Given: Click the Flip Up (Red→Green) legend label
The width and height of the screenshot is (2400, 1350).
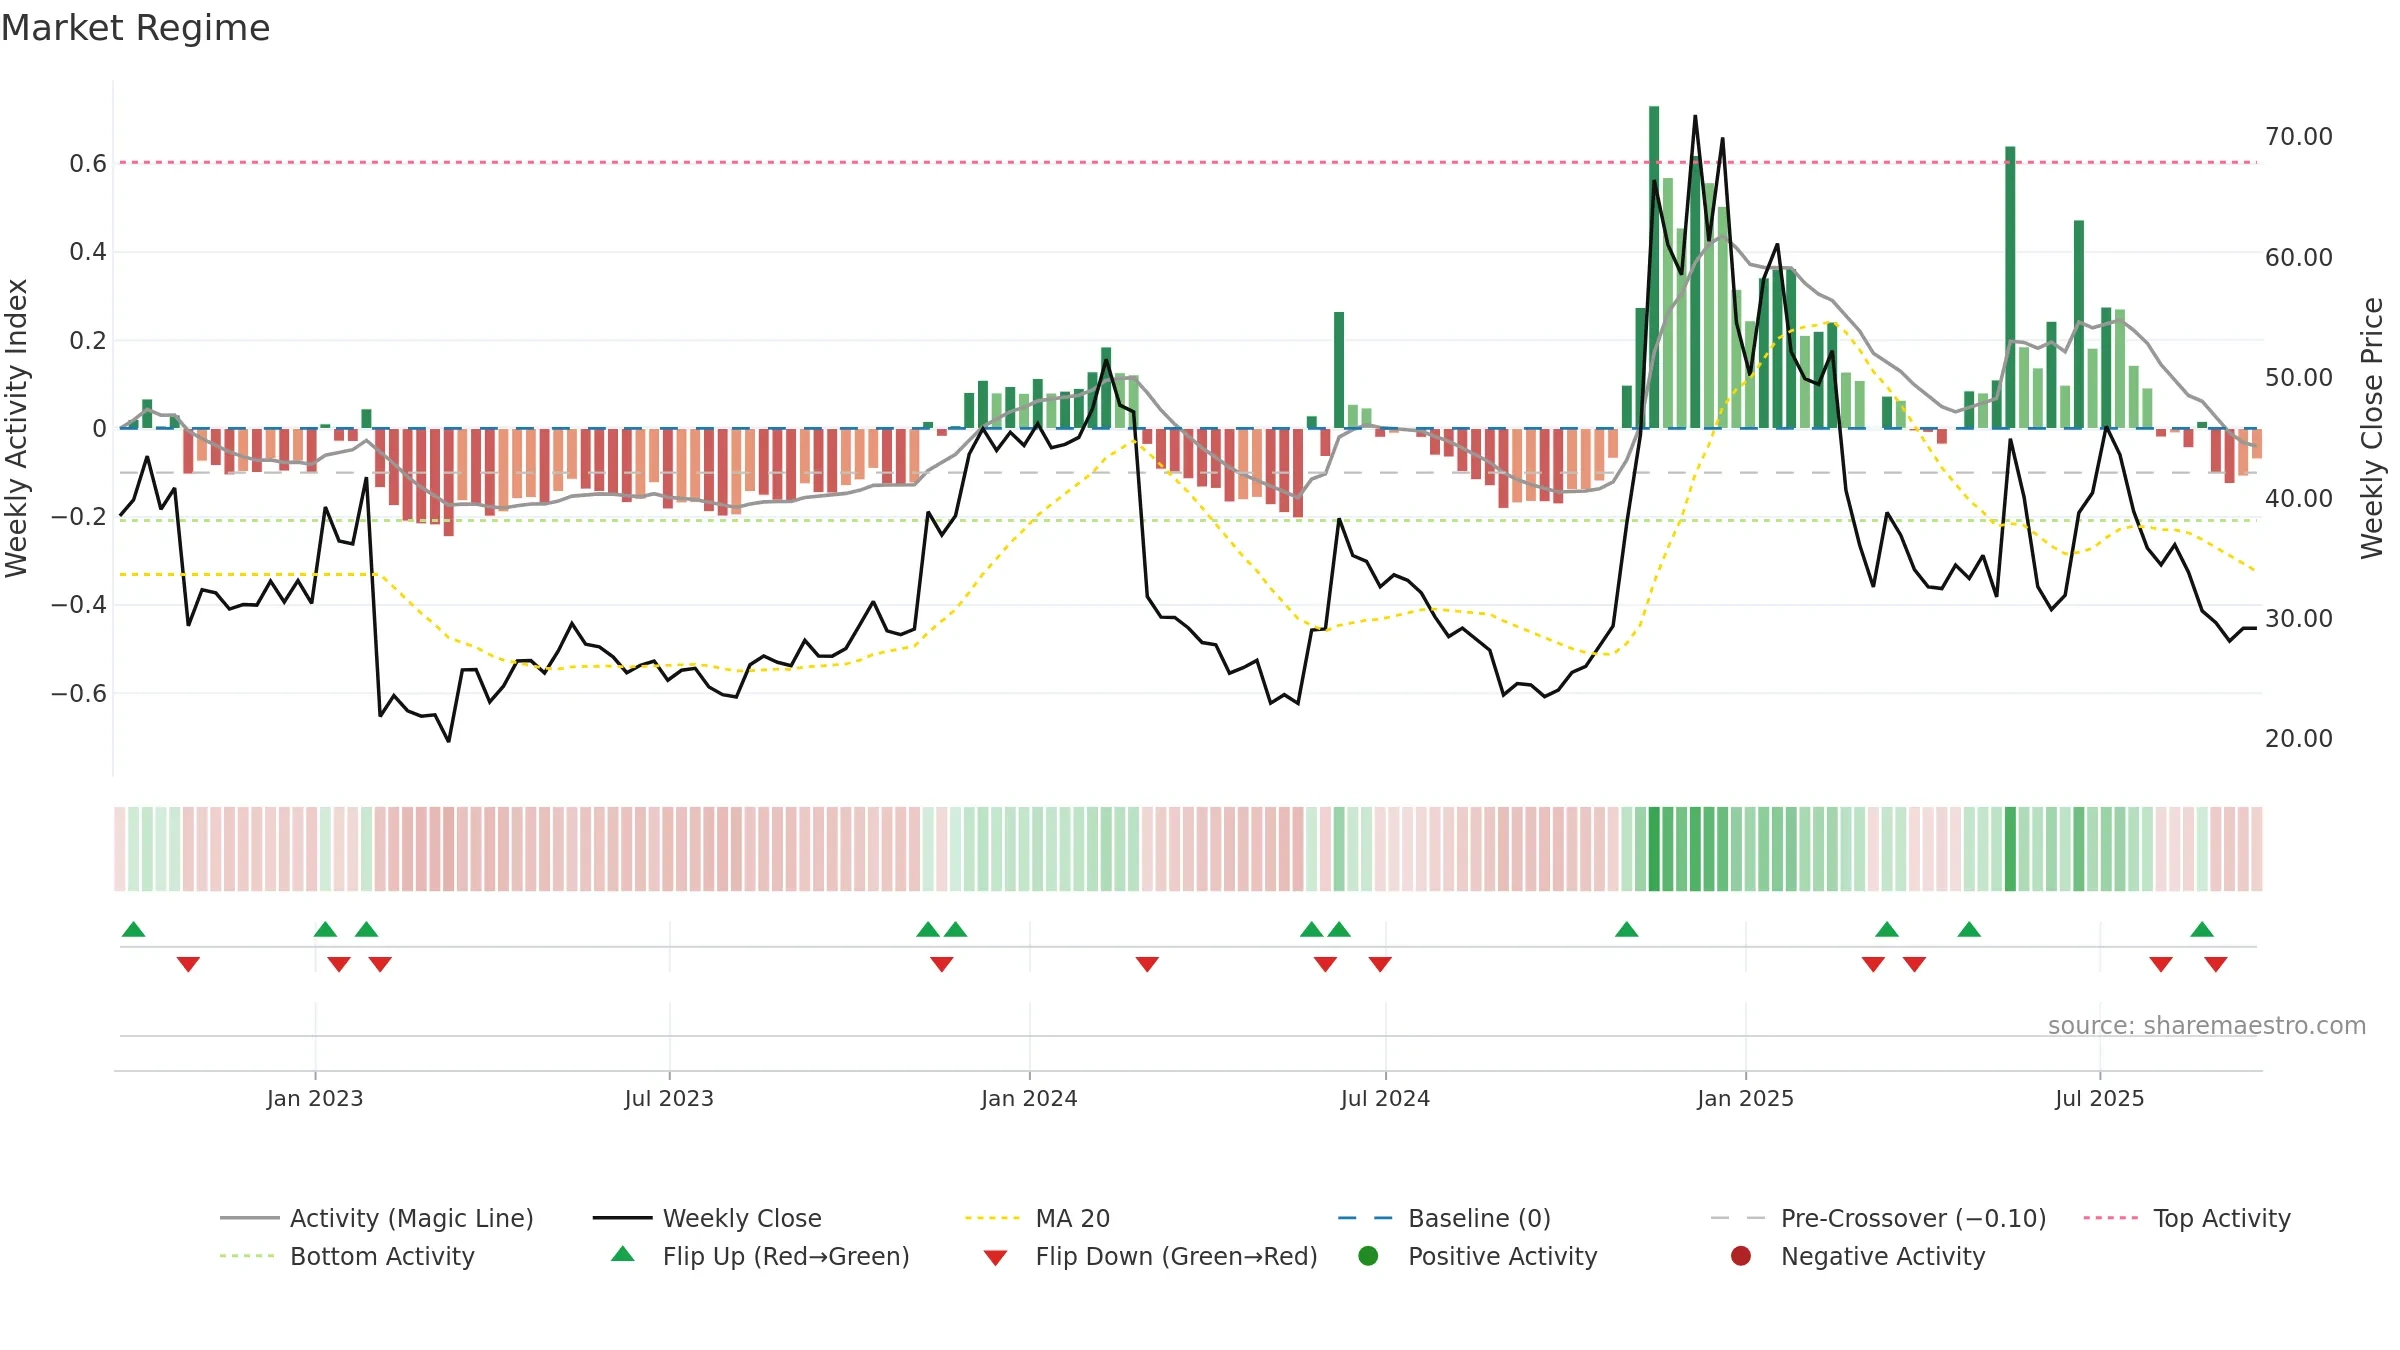Looking at the screenshot, I should point(786,1256).
